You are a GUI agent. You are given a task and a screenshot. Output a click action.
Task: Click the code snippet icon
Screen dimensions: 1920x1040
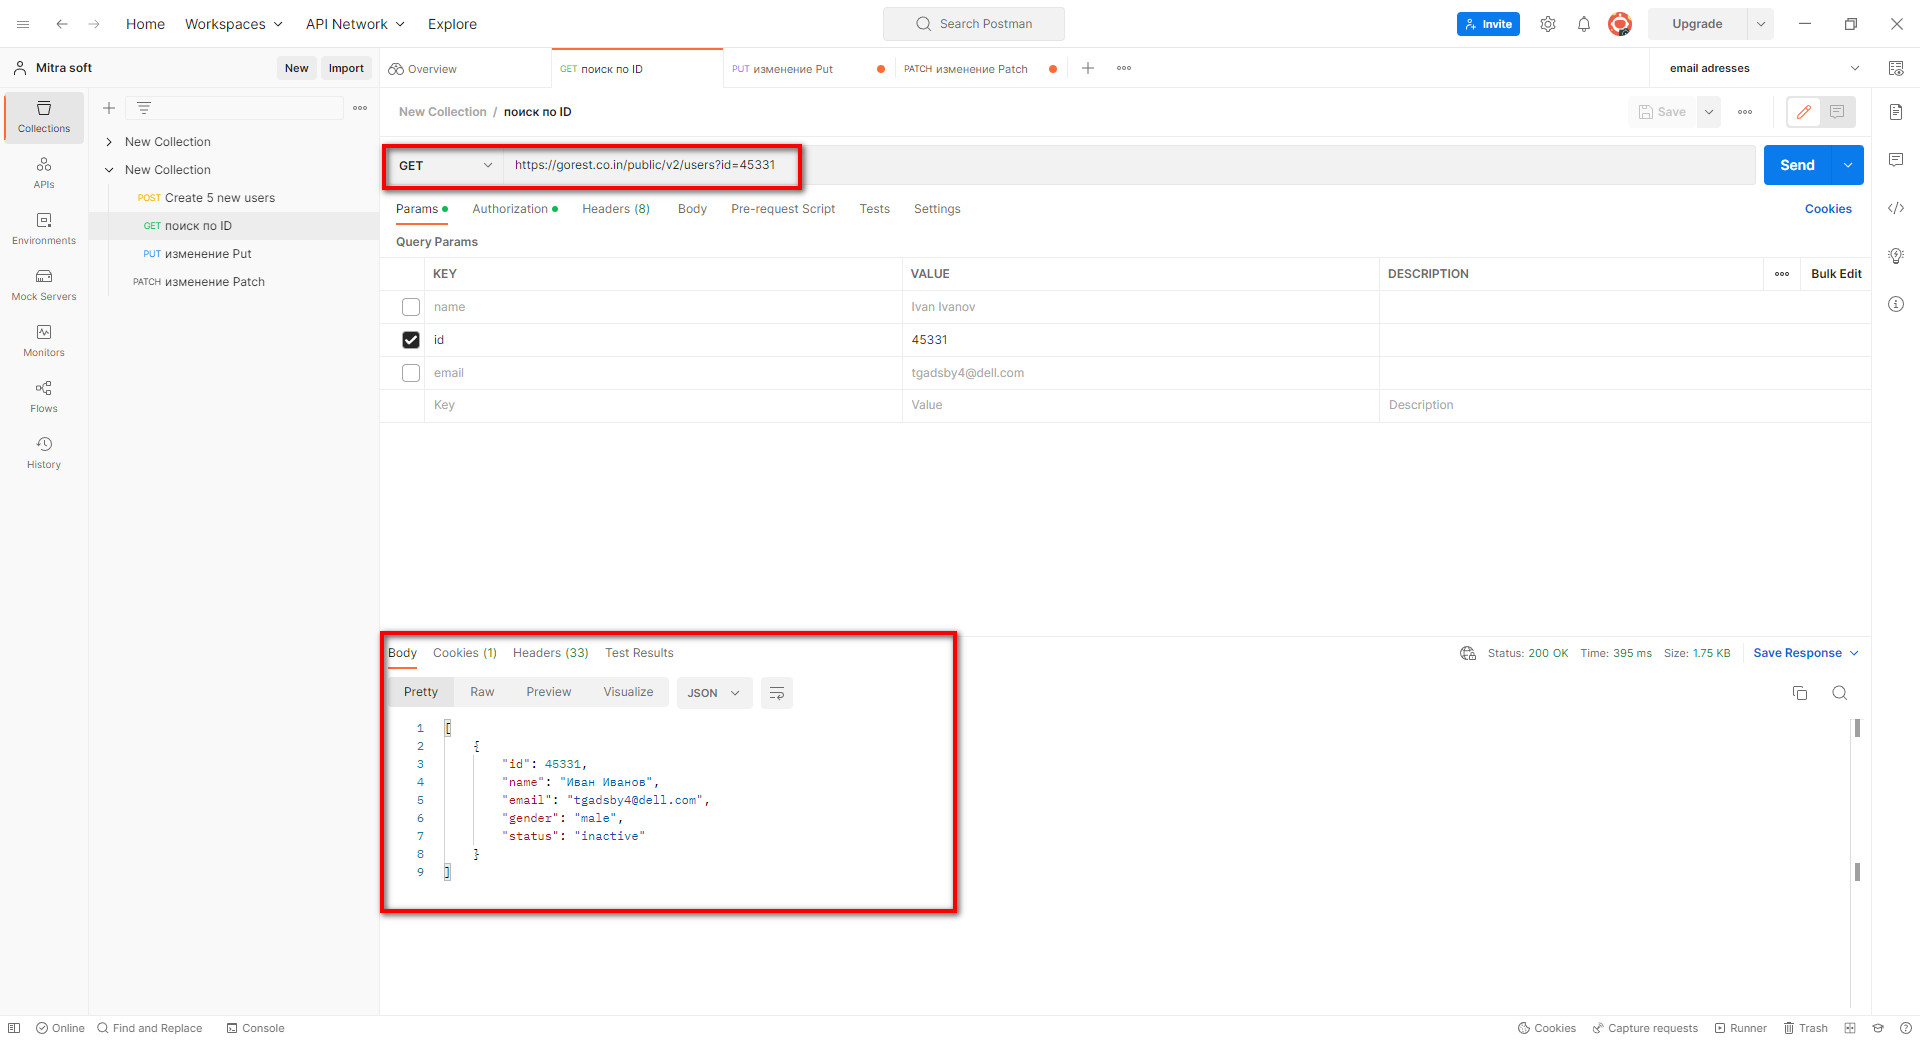point(1896,208)
